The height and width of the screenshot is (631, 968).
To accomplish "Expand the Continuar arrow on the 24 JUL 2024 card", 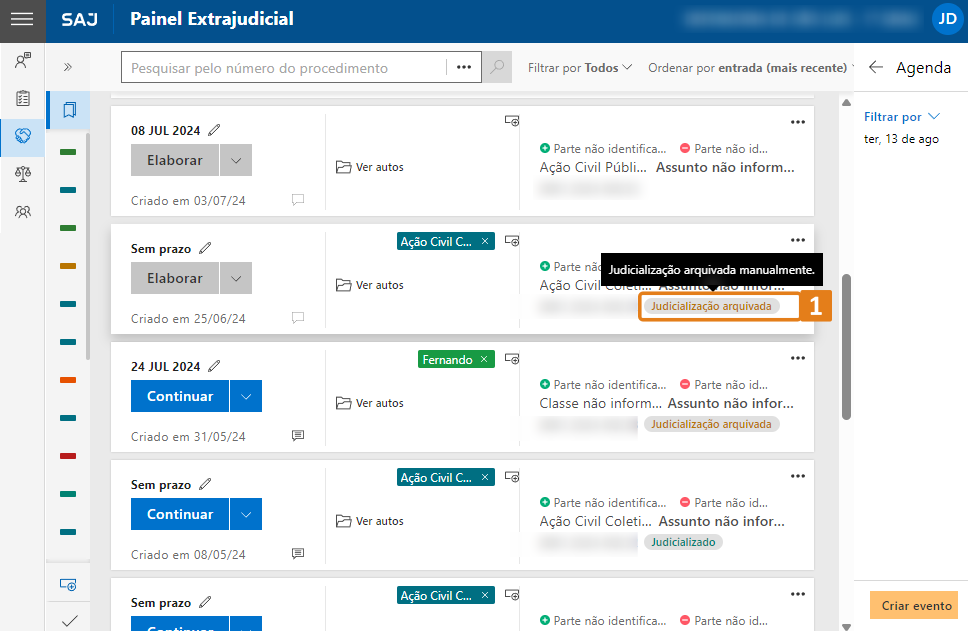I will [246, 396].
